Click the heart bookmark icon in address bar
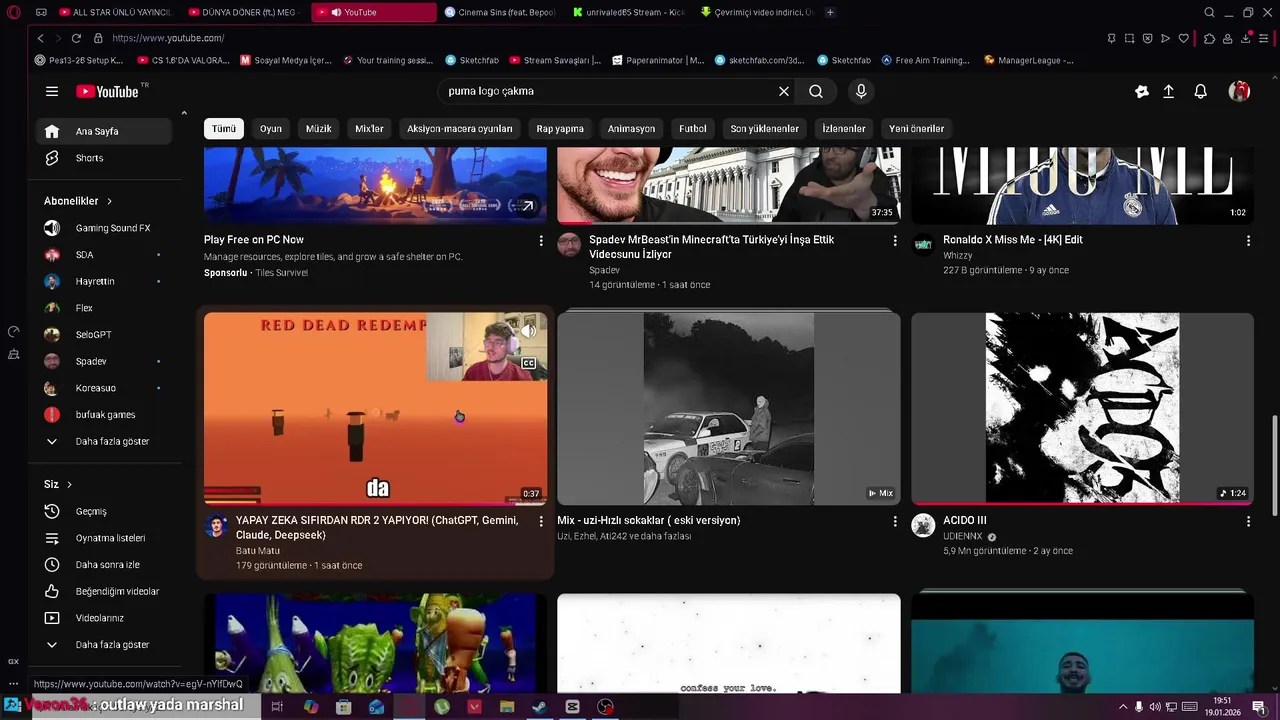Screen dimensions: 1280x720 click(1183, 38)
